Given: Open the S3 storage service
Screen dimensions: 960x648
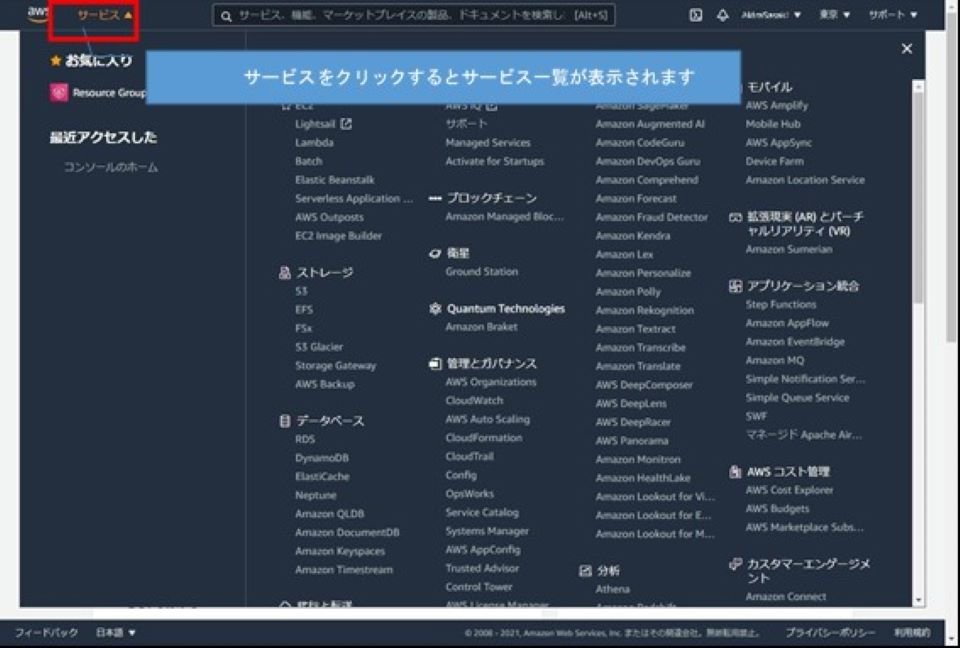Looking at the screenshot, I should coord(301,291).
